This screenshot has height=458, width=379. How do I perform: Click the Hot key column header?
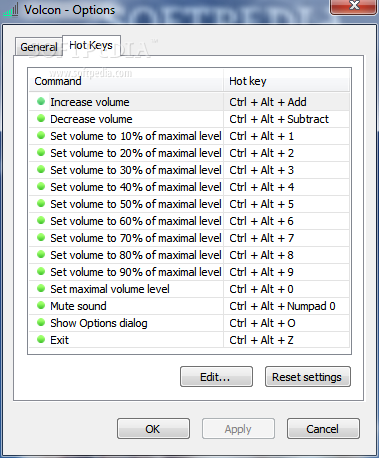[x=286, y=81]
